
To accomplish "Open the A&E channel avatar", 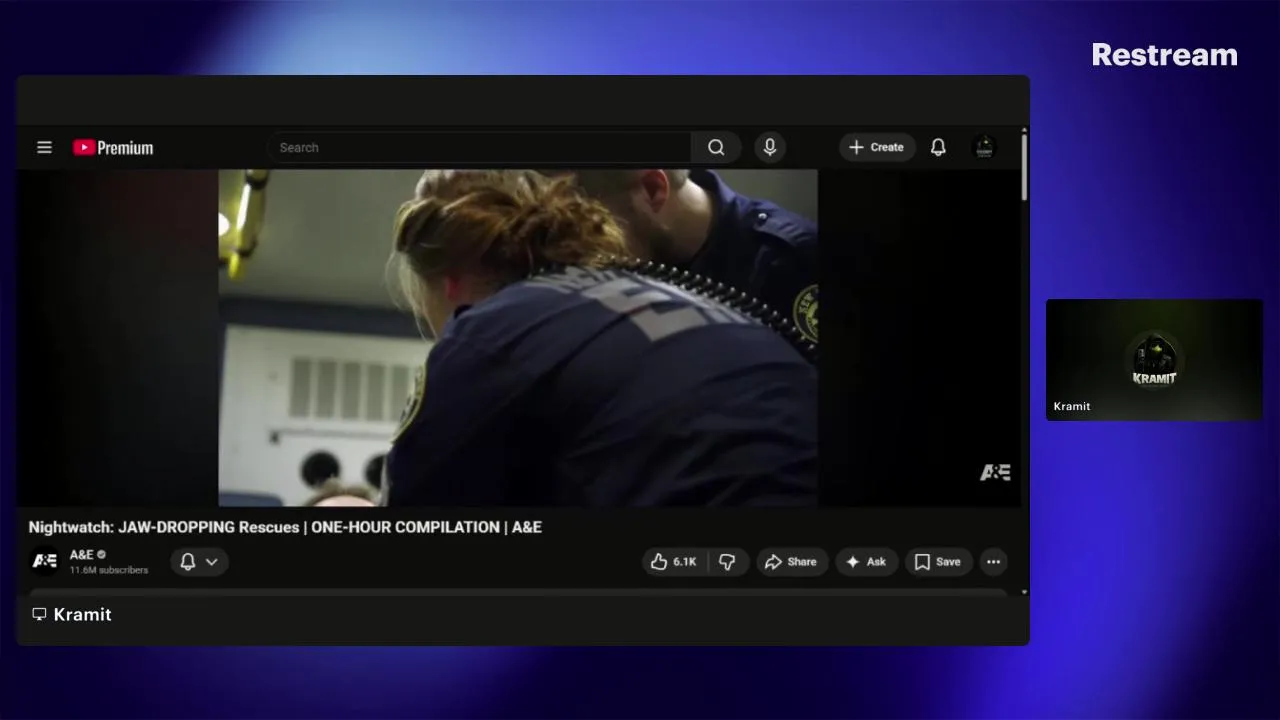I will (45, 561).
